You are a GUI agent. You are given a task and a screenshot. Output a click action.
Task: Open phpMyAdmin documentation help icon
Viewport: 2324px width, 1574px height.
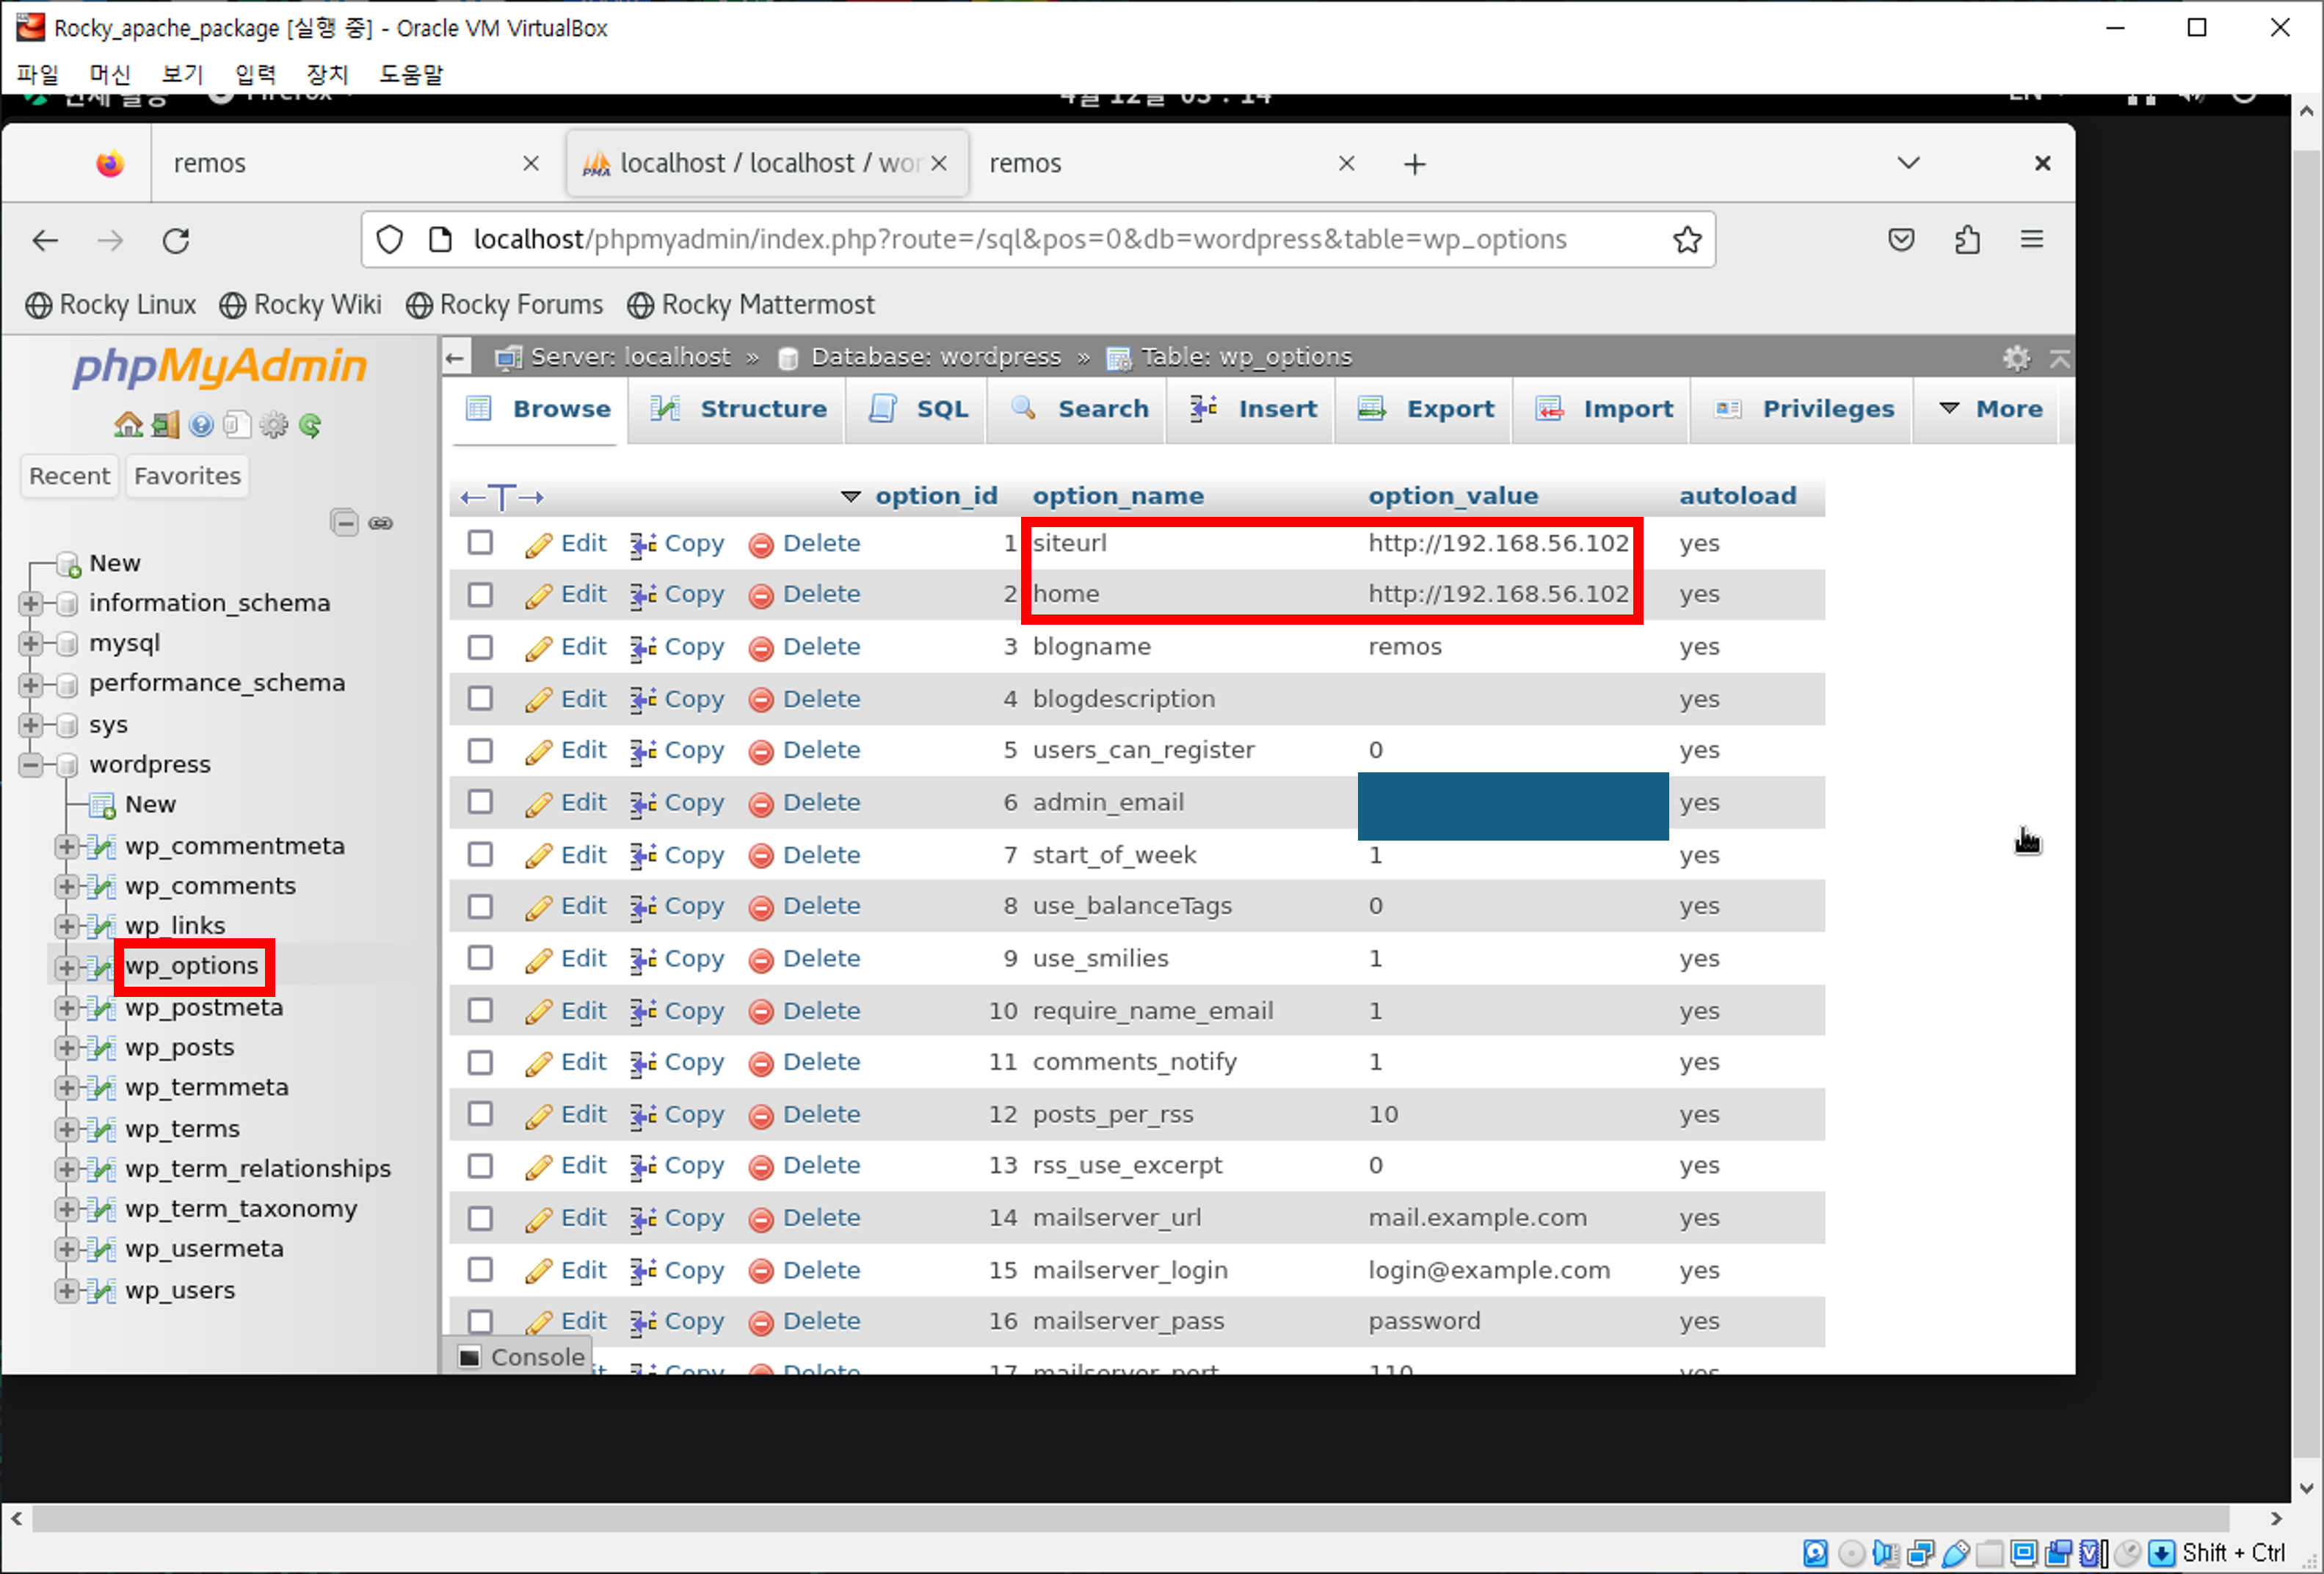coord(201,426)
